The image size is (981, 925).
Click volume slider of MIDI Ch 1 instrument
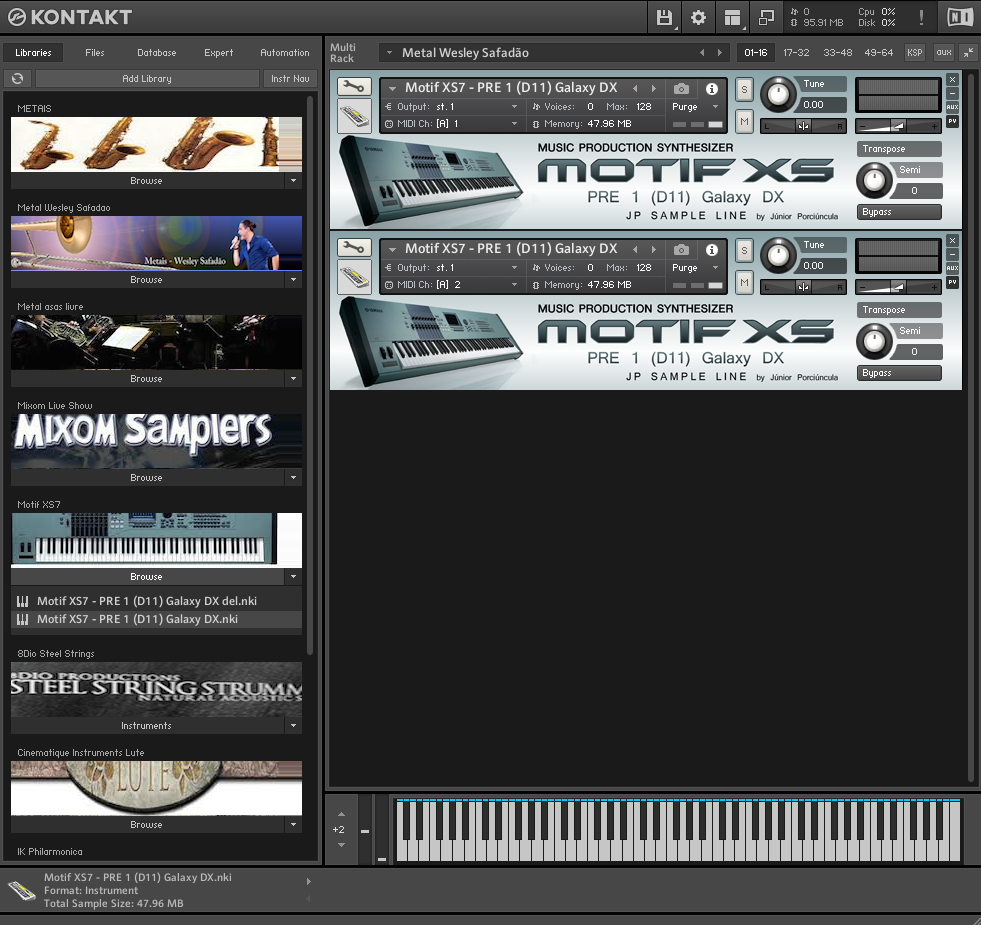(x=898, y=126)
